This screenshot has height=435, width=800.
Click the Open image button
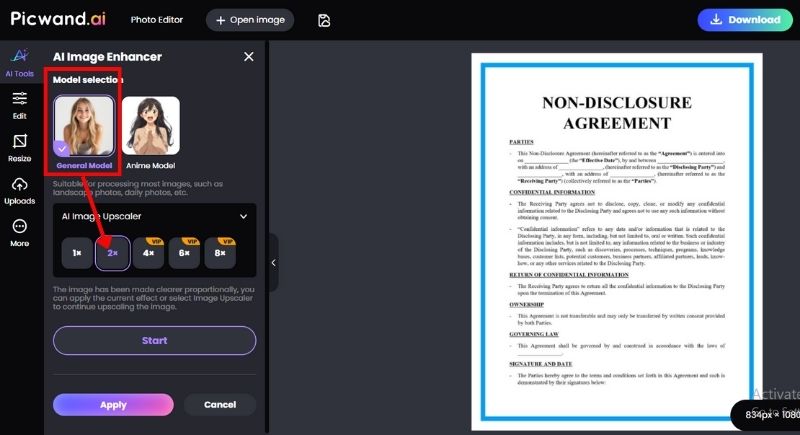250,20
